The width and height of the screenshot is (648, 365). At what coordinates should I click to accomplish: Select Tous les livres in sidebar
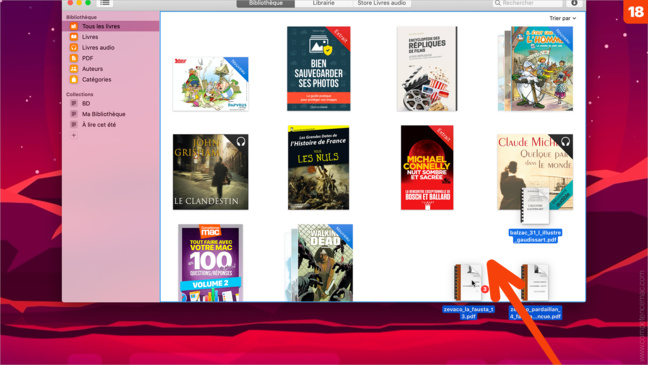click(x=111, y=26)
